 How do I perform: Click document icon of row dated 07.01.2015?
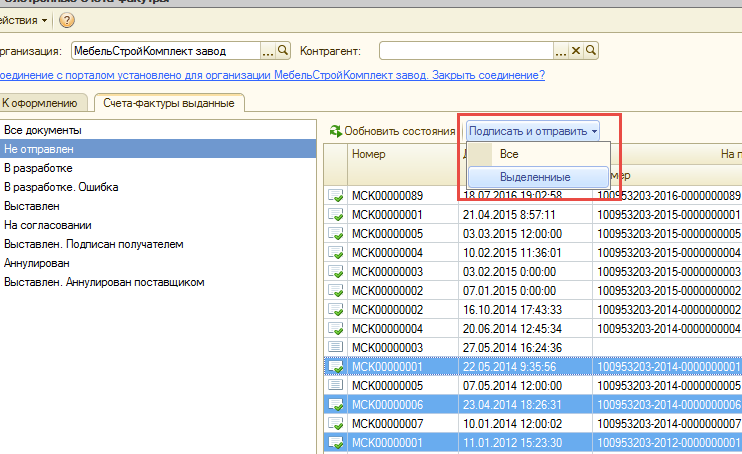click(x=336, y=291)
